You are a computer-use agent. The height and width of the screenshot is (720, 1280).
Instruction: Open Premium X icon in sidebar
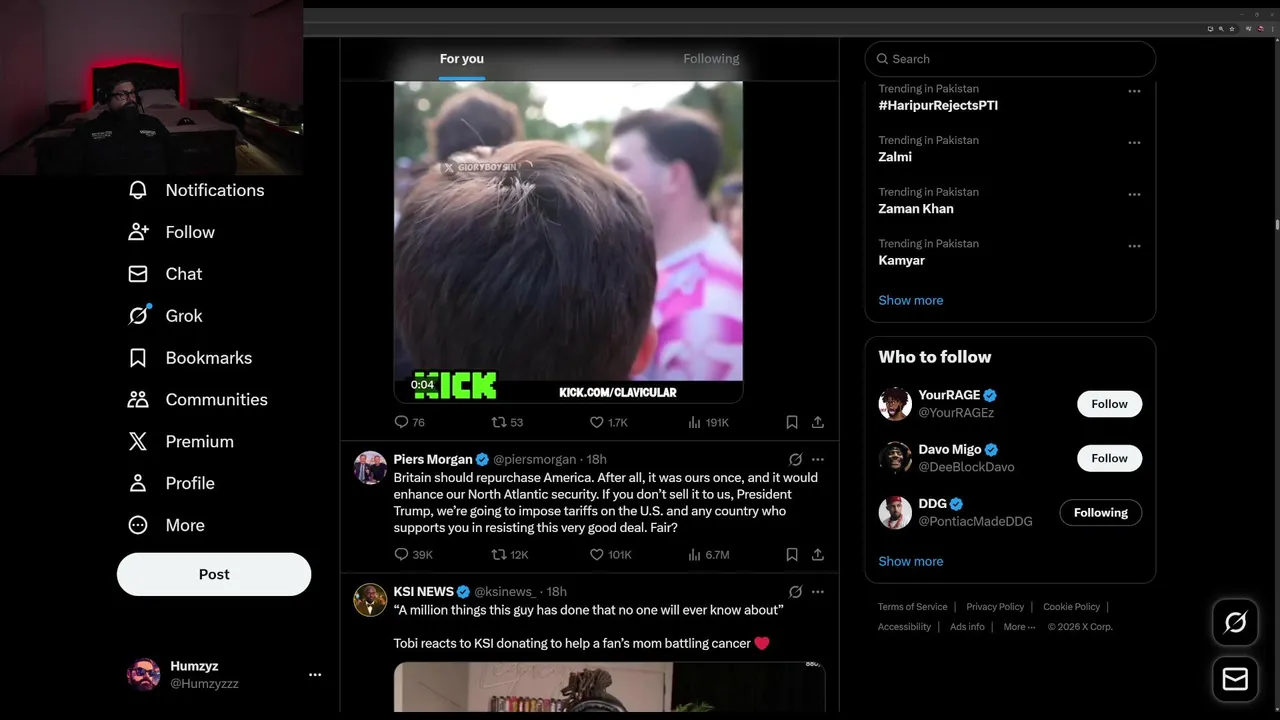point(138,442)
